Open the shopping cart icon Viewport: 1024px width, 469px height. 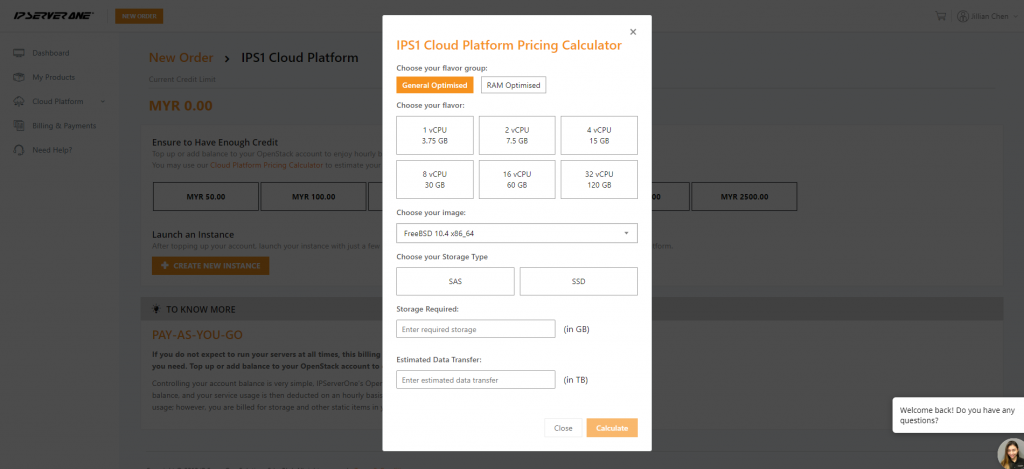click(940, 16)
